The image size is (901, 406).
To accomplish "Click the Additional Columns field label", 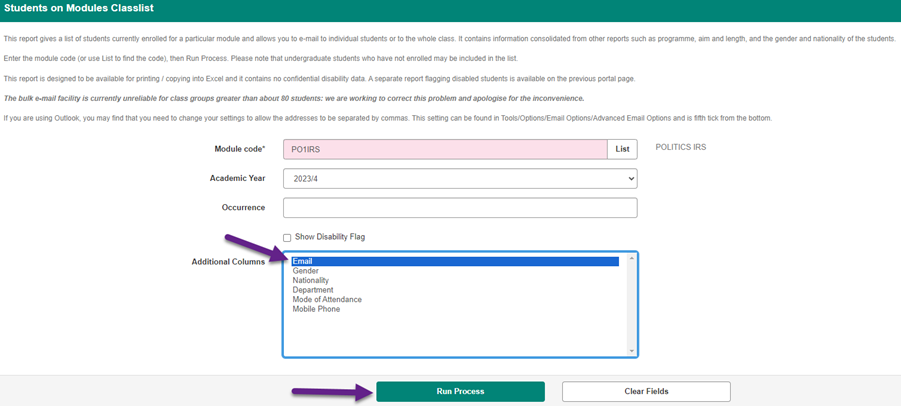I will pyautogui.click(x=228, y=262).
